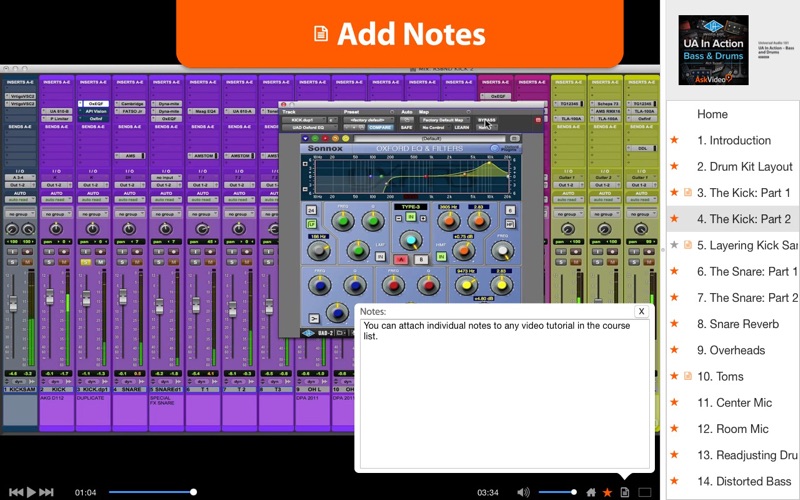The height and width of the screenshot is (500, 800).
Task: Open the UAD Oxford EQ insert dropdown
Action: tap(309, 127)
